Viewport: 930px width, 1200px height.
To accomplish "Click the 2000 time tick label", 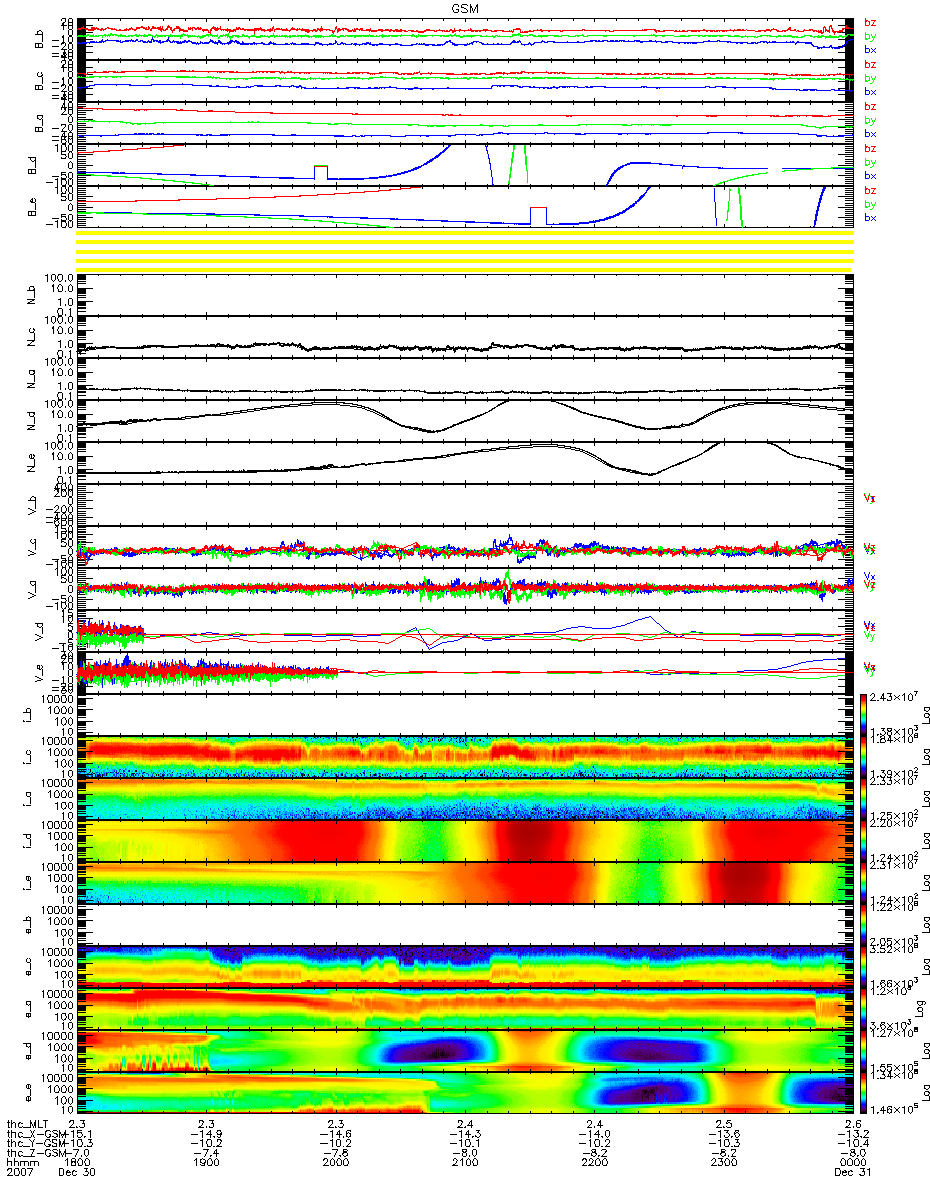I will pyautogui.click(x=335, y=1162).
